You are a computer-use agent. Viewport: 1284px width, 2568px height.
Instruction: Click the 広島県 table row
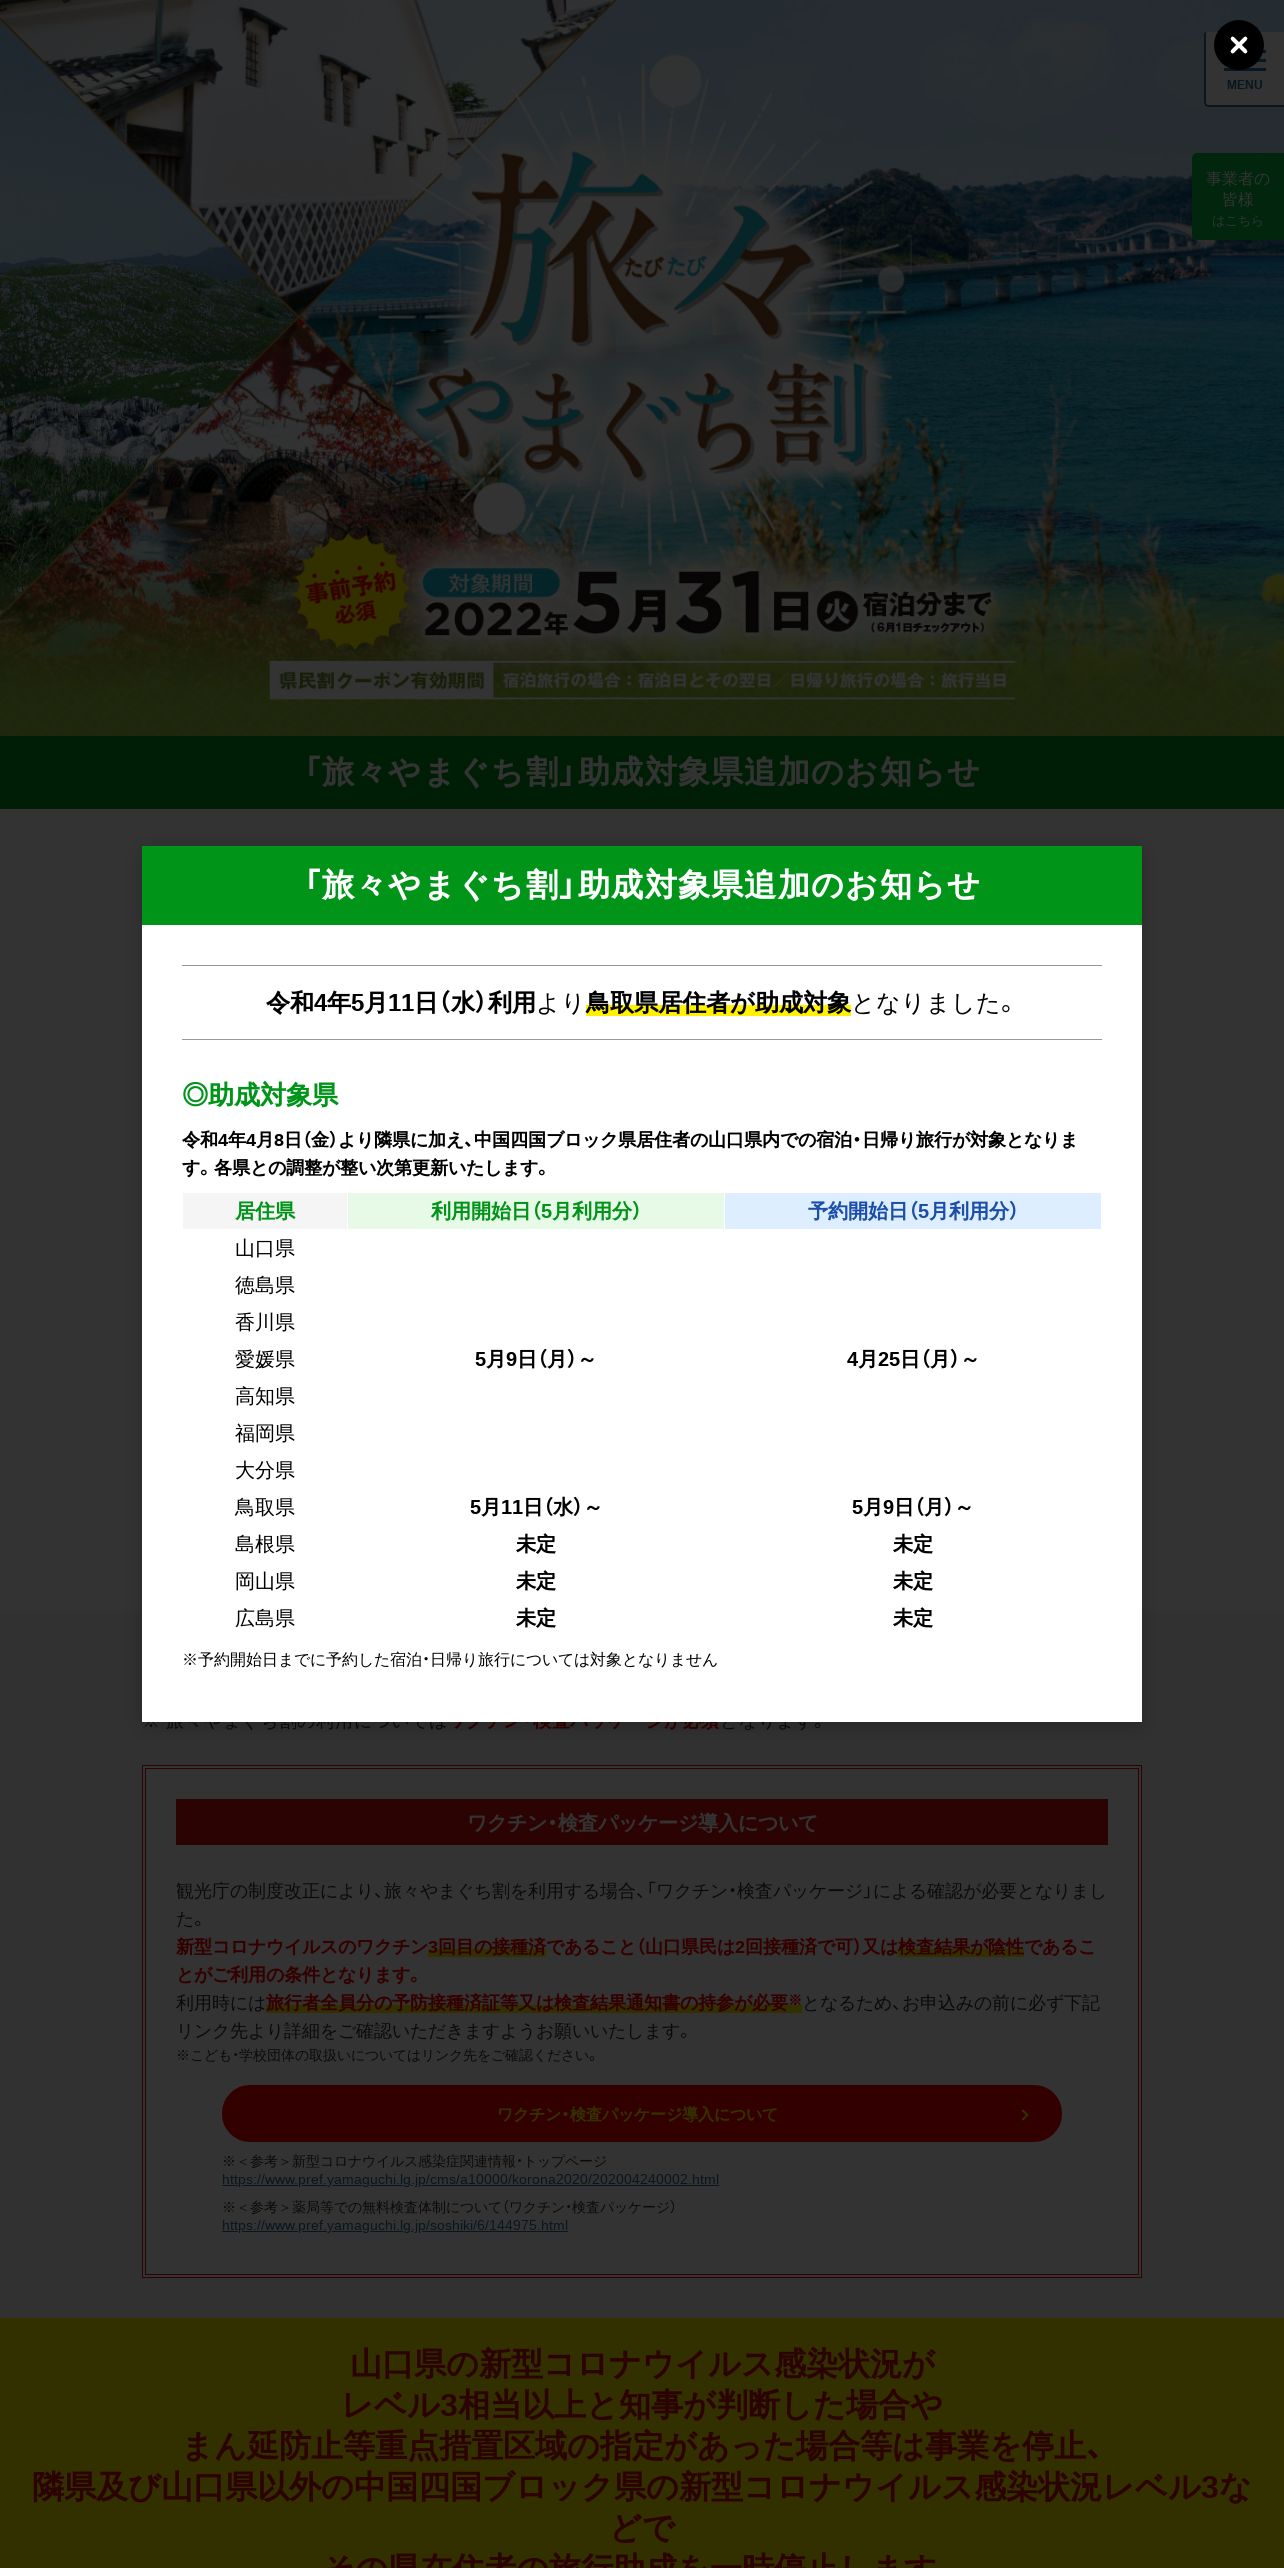tap(642, 1619)
